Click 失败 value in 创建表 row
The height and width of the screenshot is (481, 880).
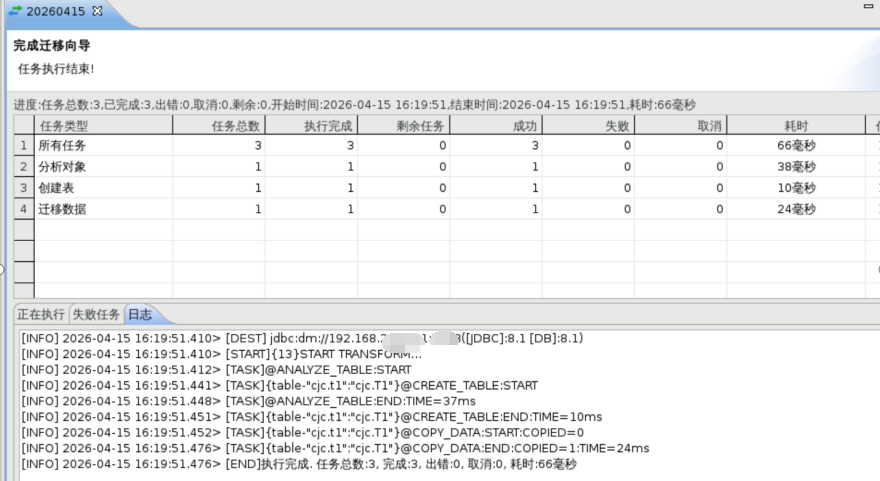588,188
